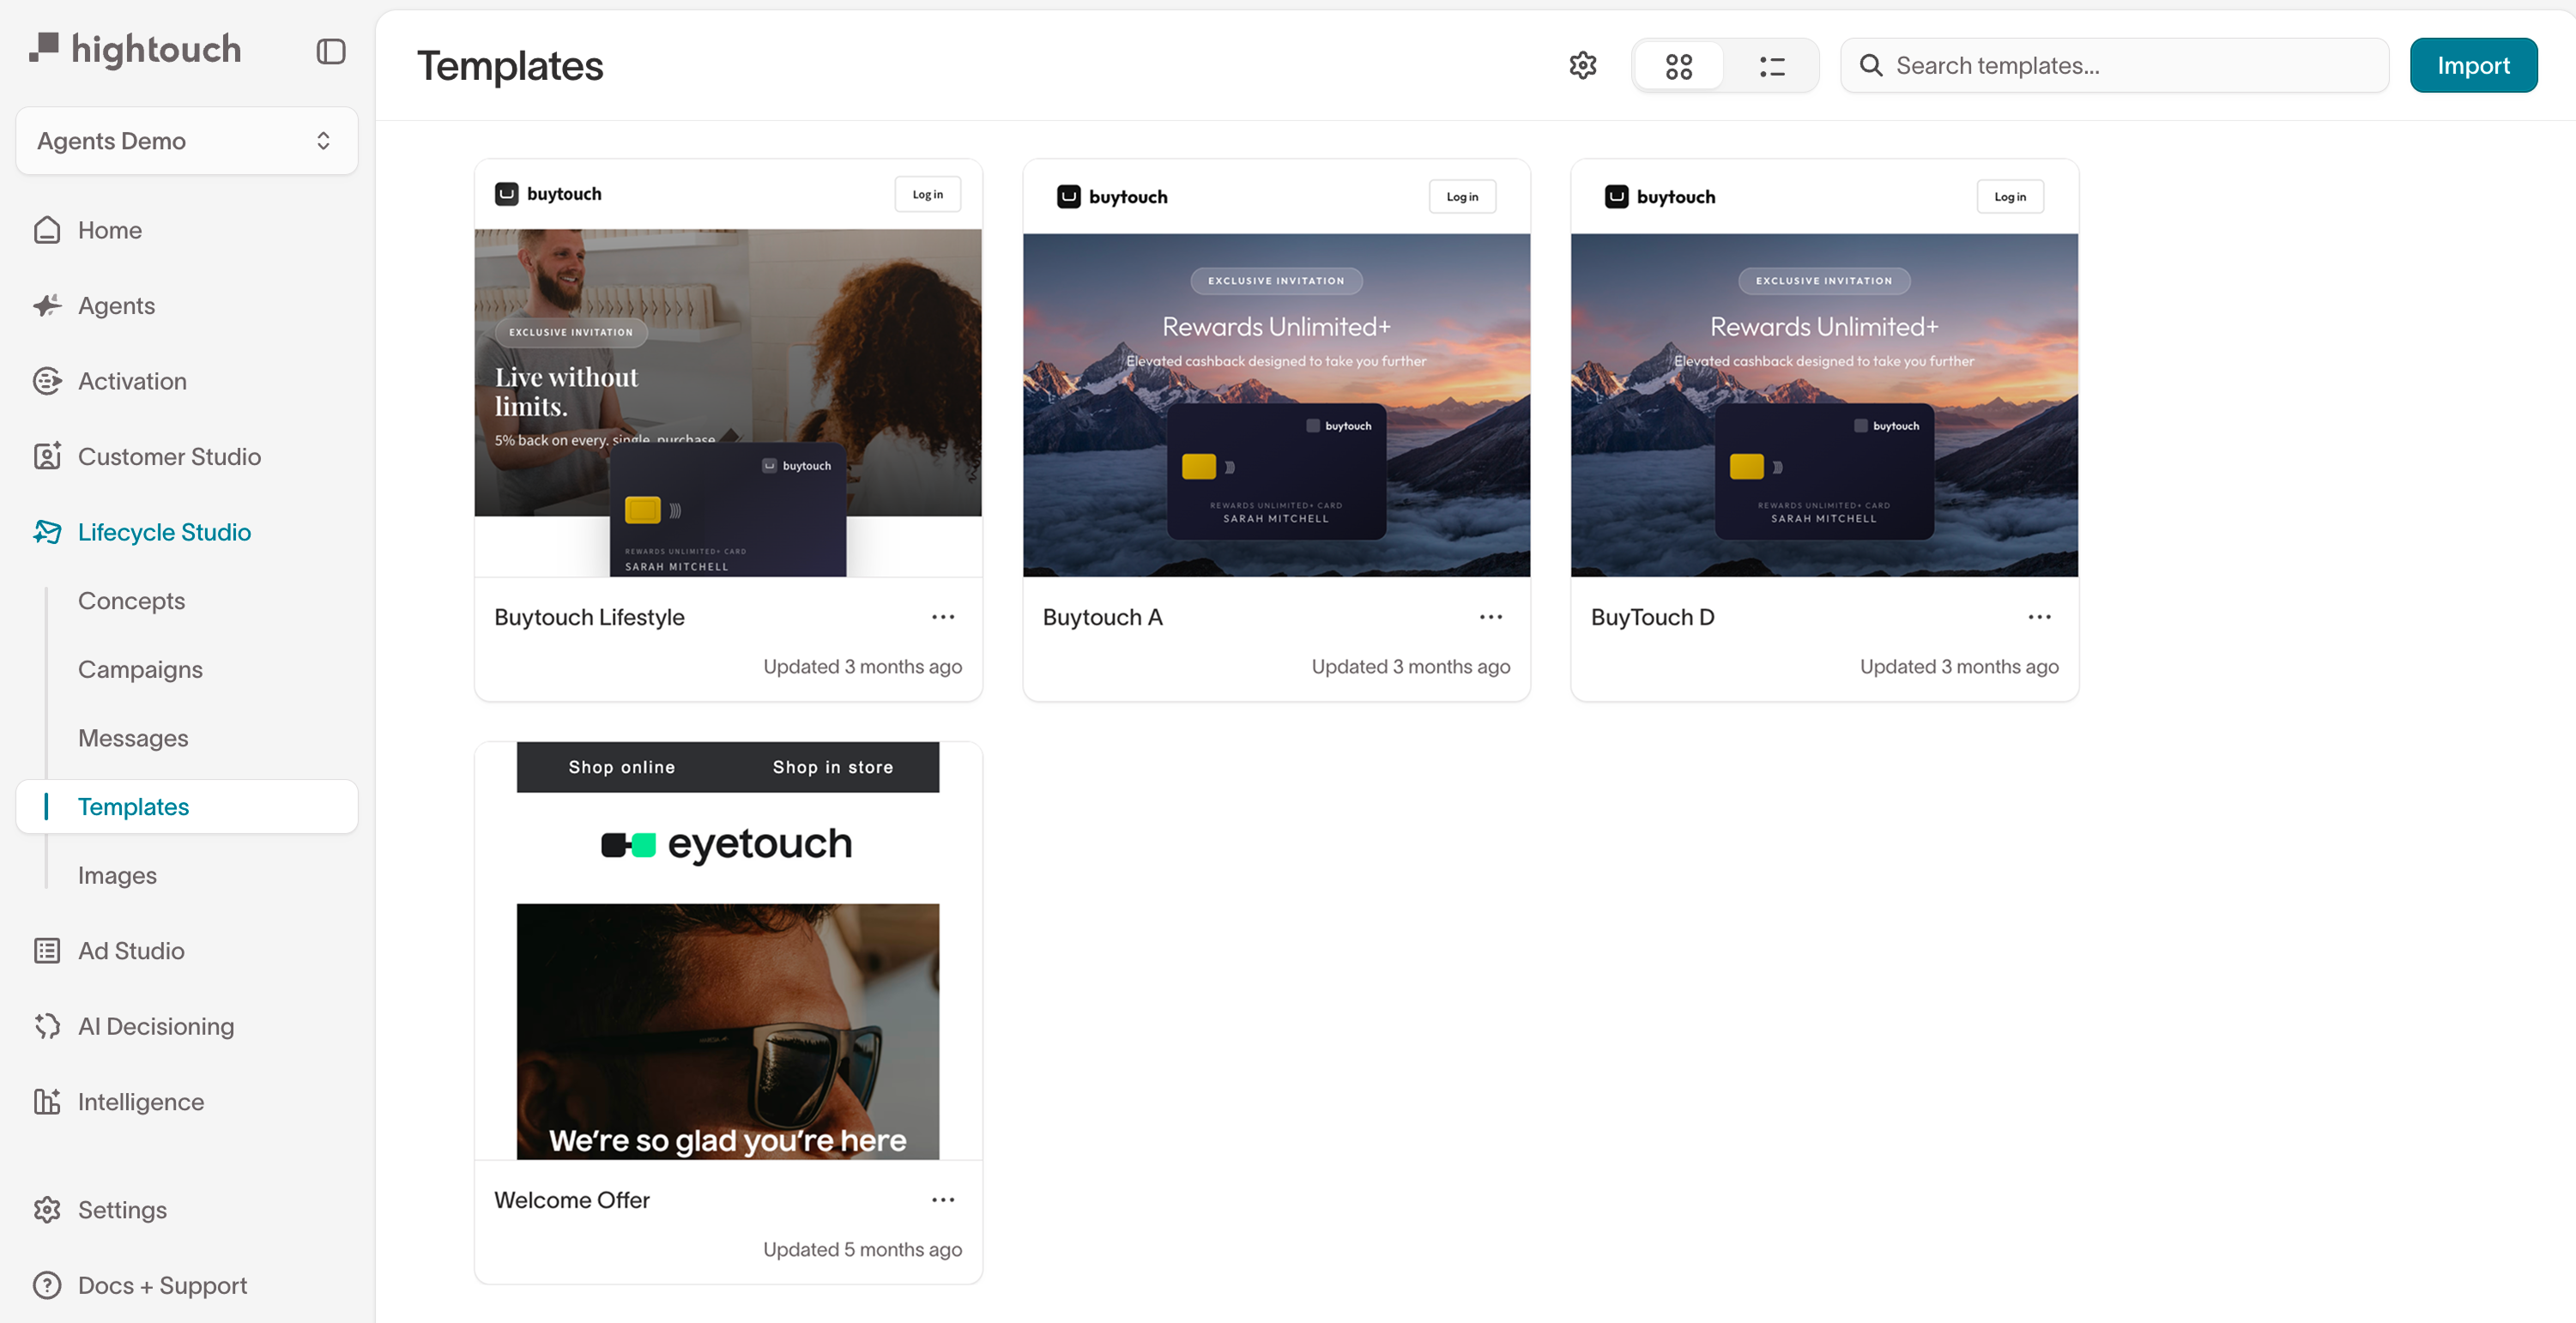The height and width of the screenshot is (1323, 2576).
Task: Open Messages under Lifecycle Studio
Action: click(133, 738)
